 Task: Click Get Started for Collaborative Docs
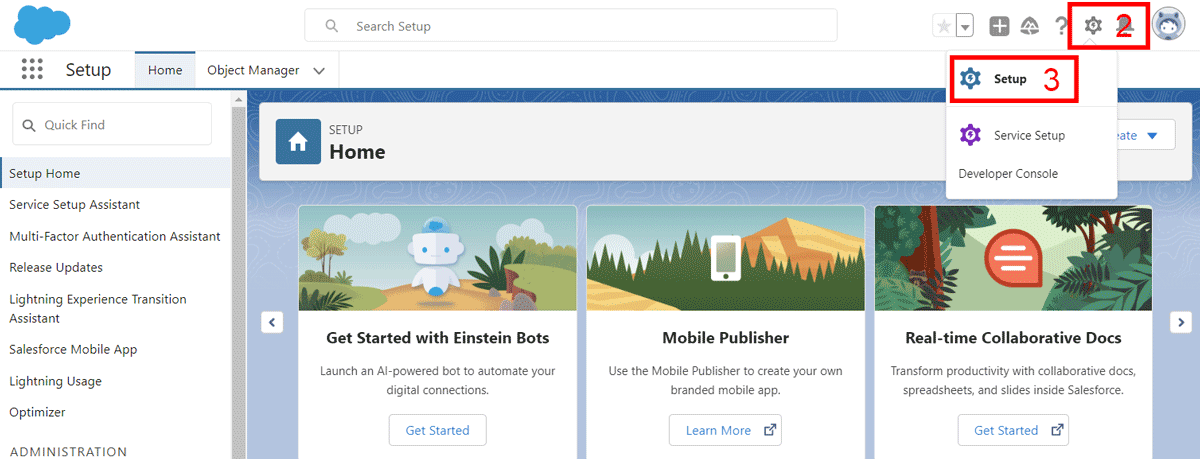click(x=1013, y=430)
